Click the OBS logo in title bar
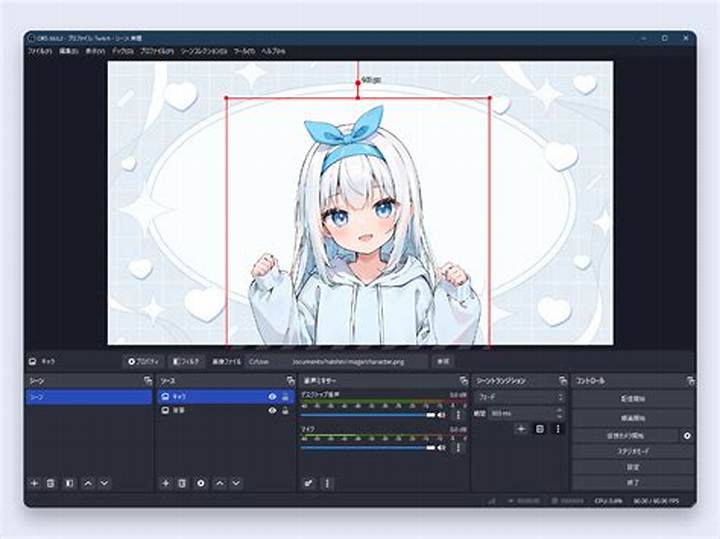 (x=32, y=38)
